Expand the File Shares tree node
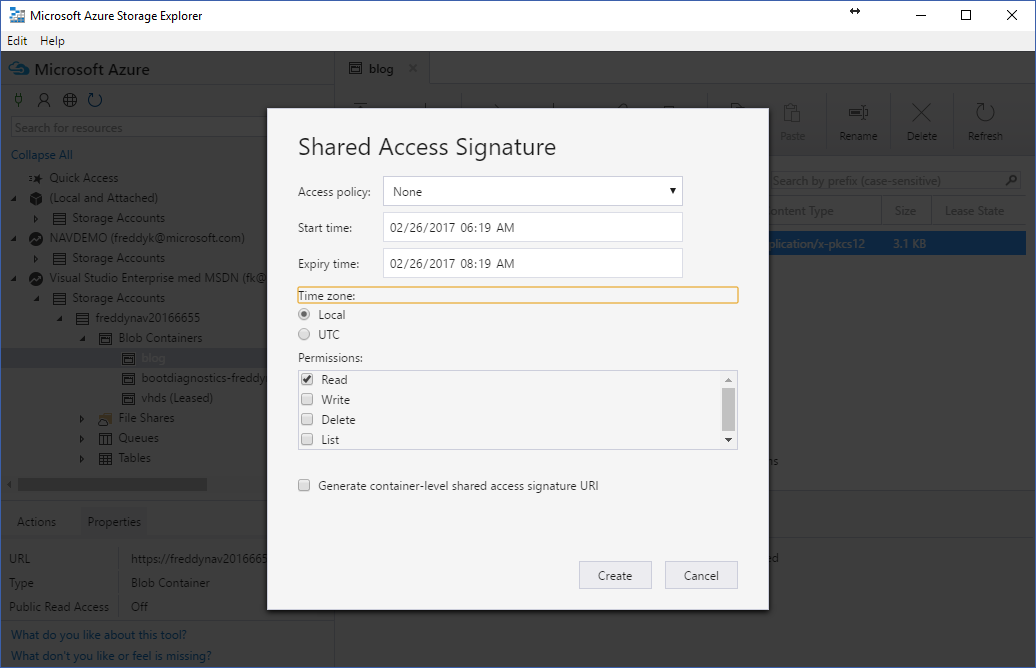 (x=82, y=418)
